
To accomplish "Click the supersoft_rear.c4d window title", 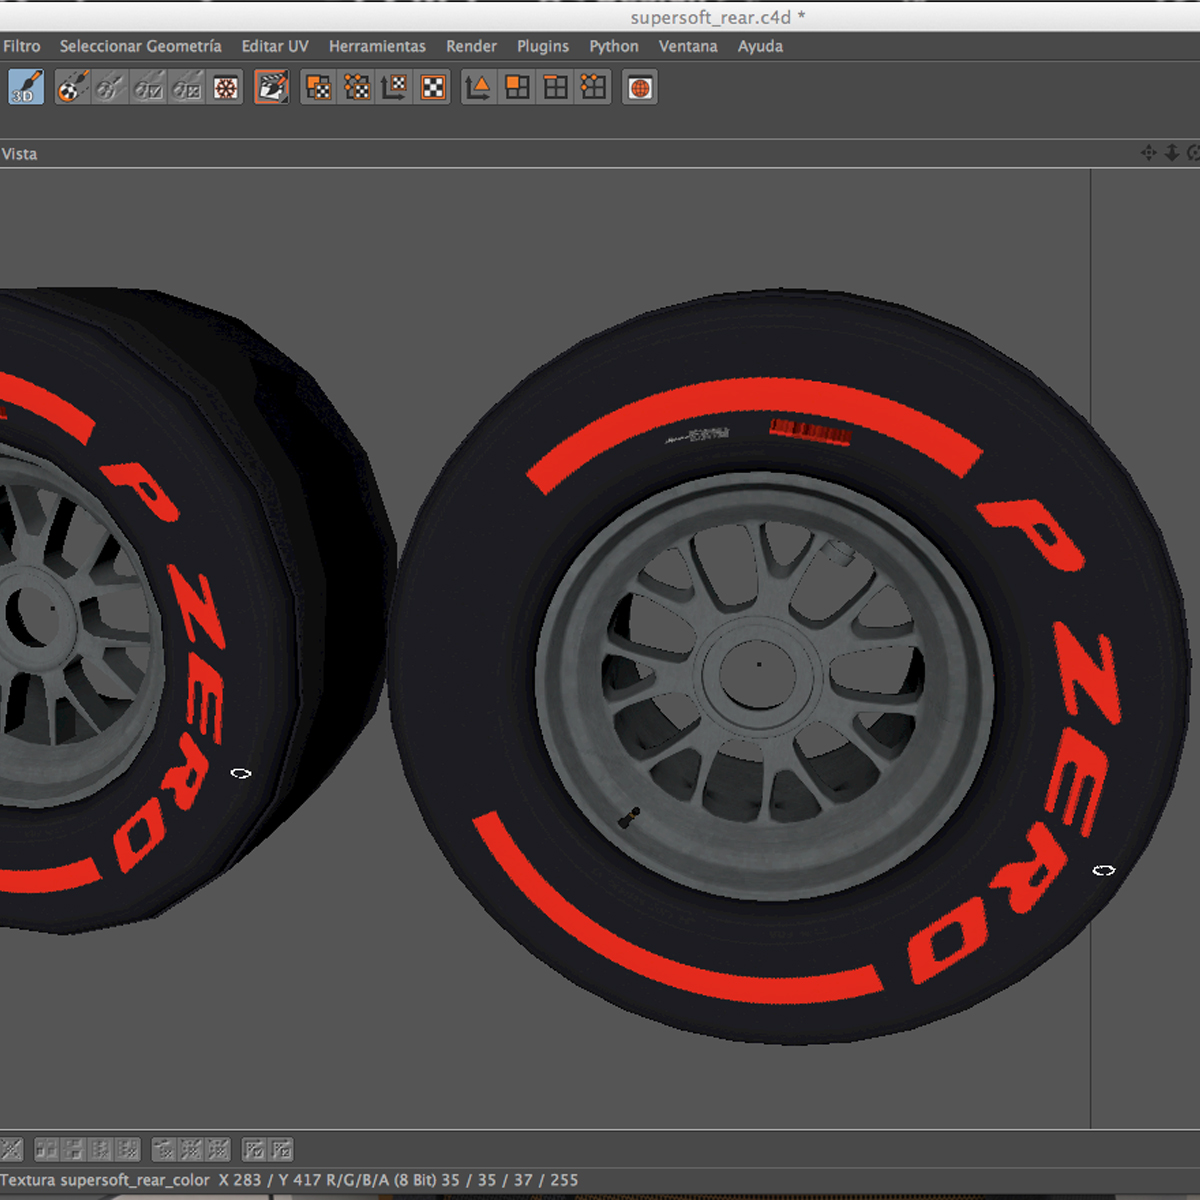I will tap(717, 17).
